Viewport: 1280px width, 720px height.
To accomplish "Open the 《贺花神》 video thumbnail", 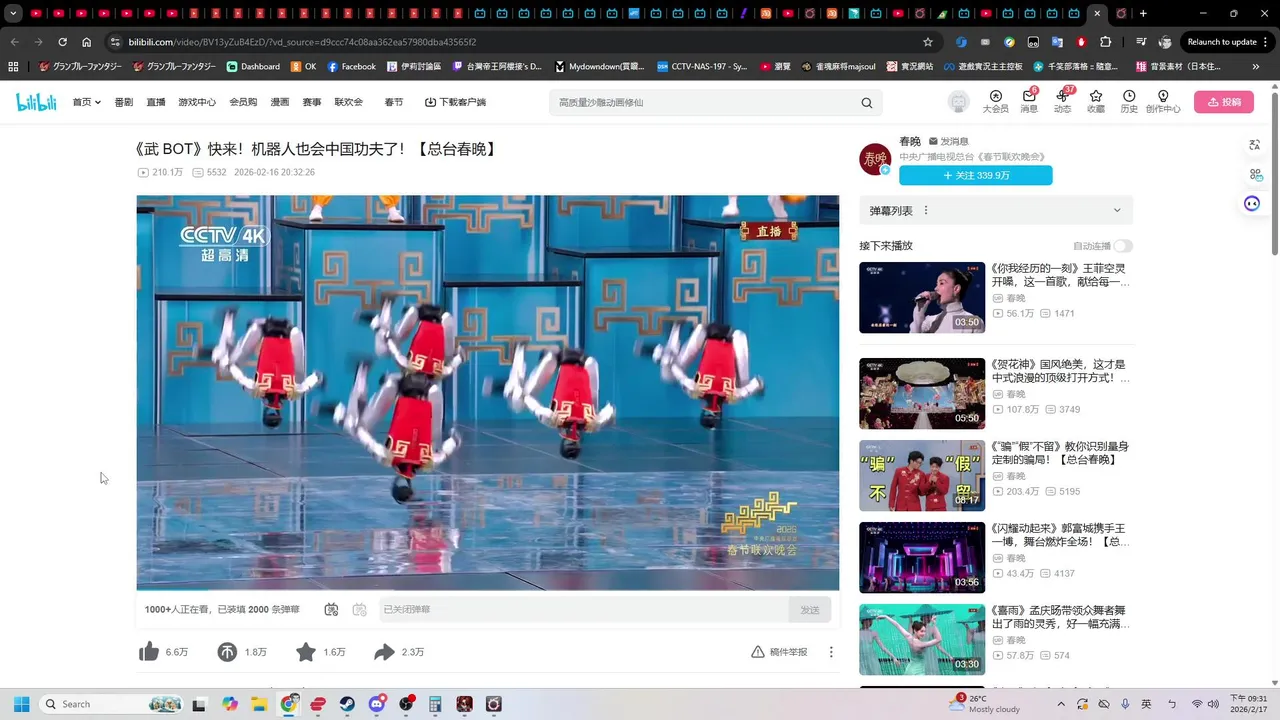I will 922,393.
